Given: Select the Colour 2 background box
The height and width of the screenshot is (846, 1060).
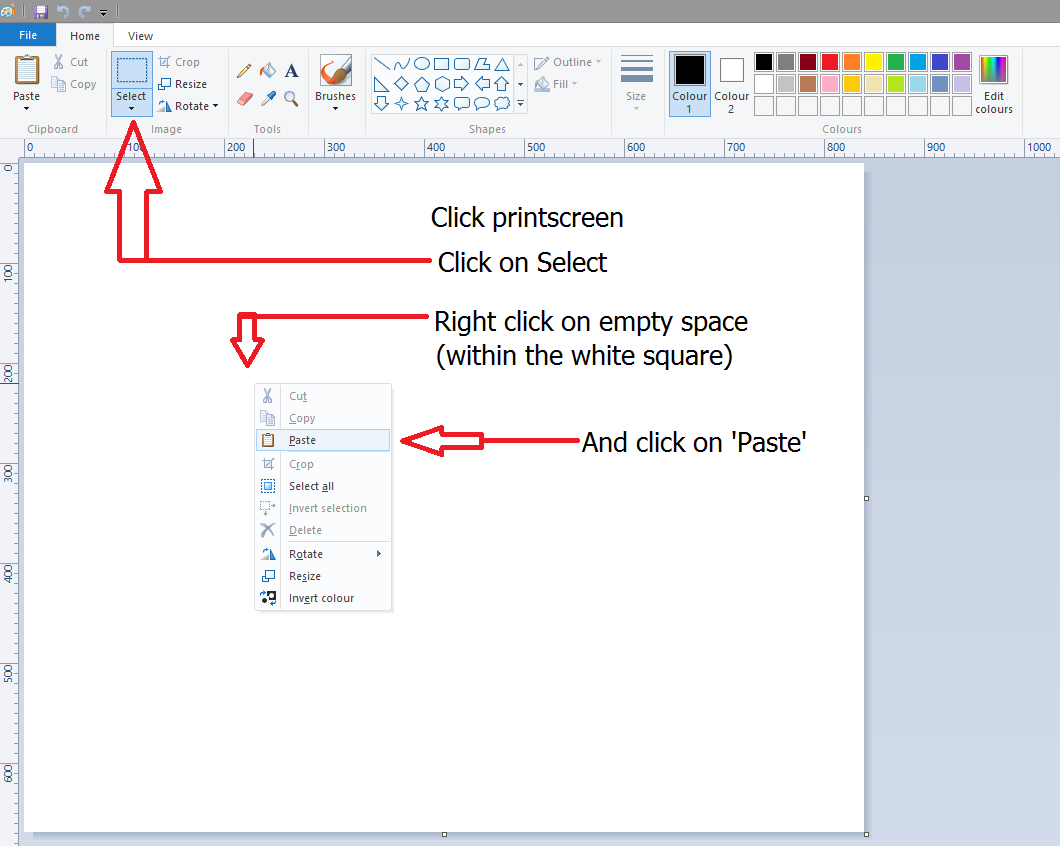Looking at the screenshot, I should 731,83.
